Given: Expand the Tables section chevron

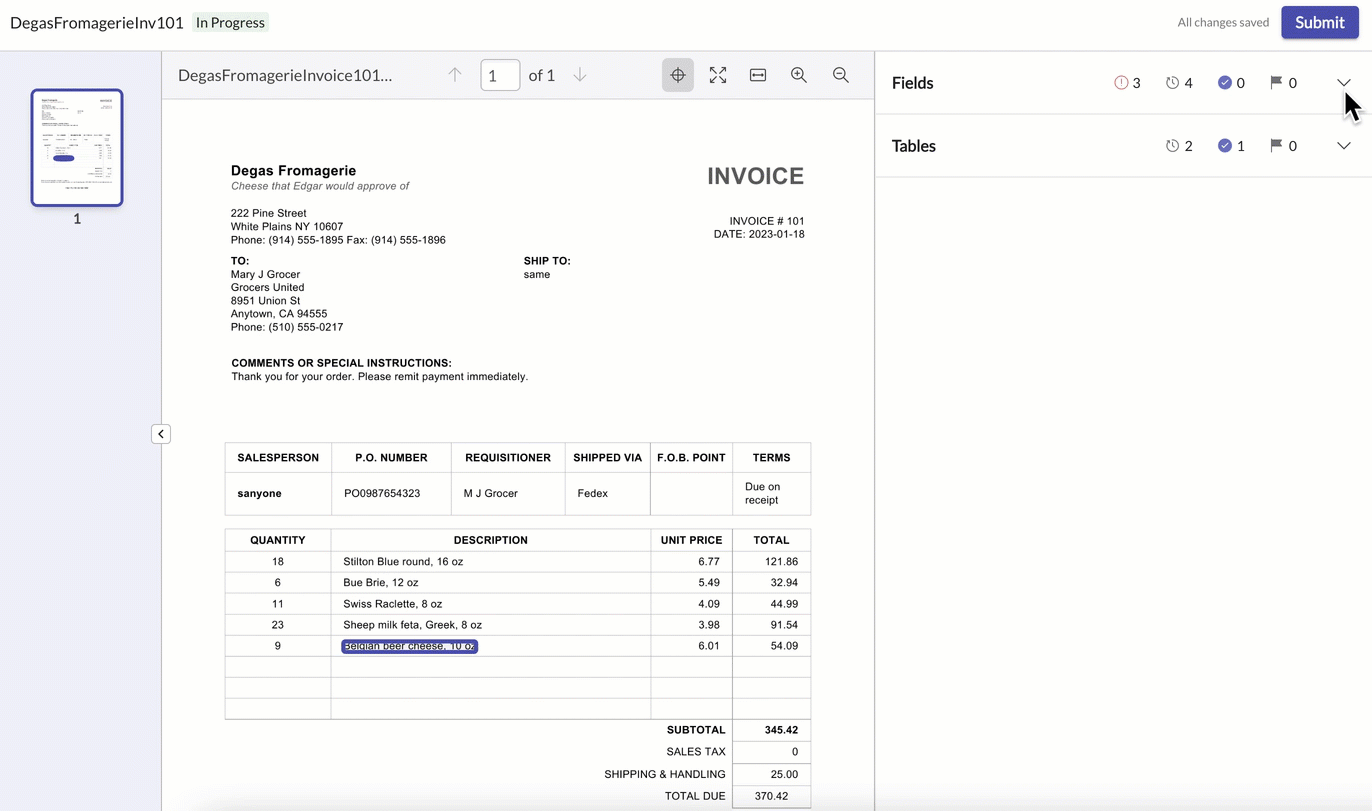Looking at the screenshot, I should 1344,146.
